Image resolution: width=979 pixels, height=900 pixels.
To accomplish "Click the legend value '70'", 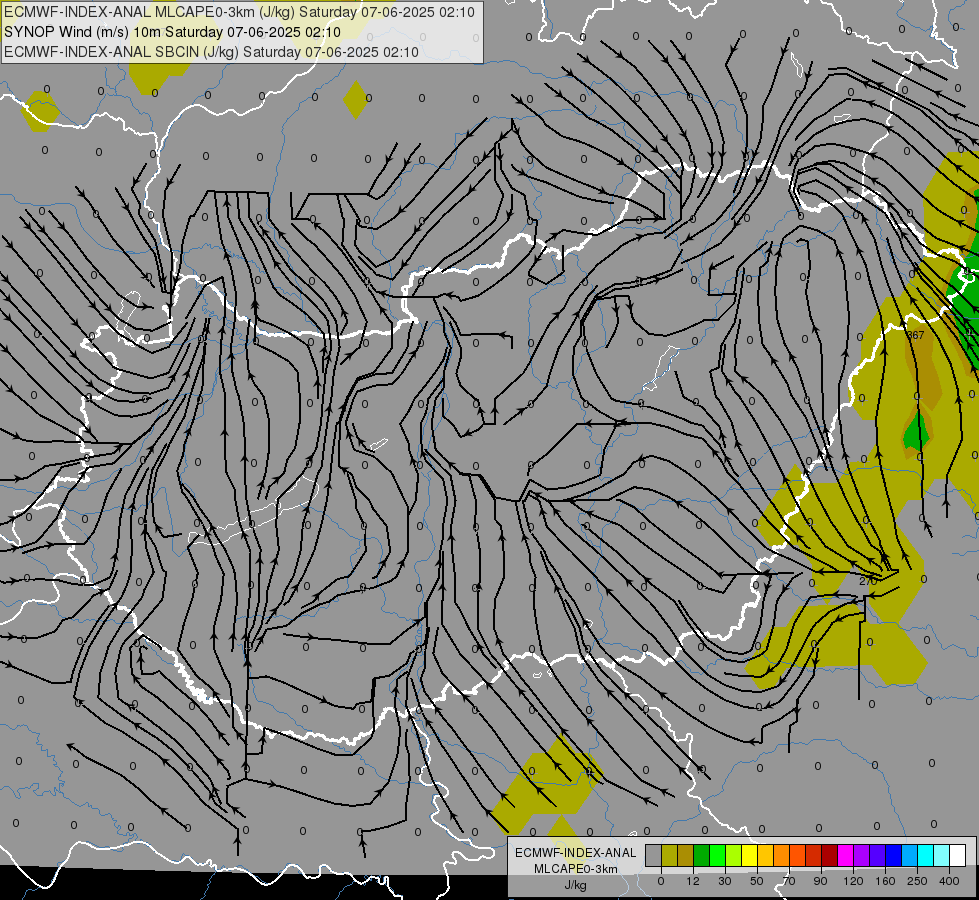I will (789, 881).
